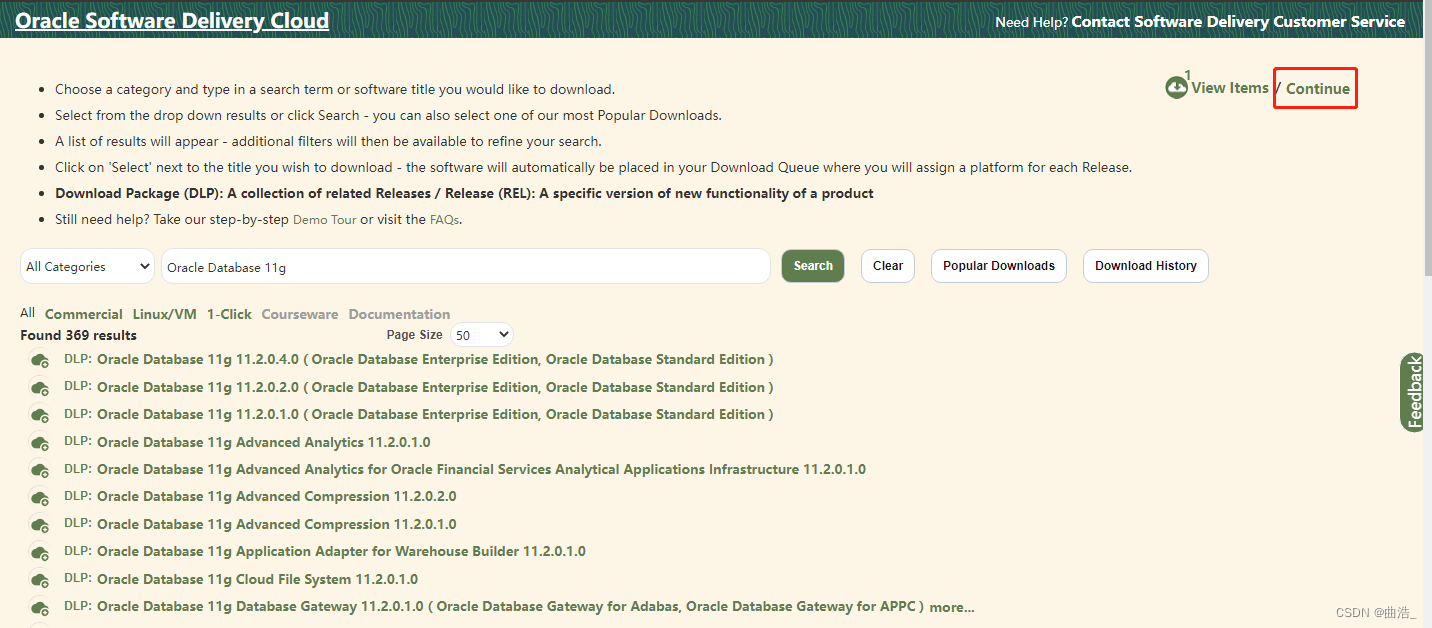The width and height of the screenshot is (1432, 628).
Task: Open Download History
Action: point(1146,266)
